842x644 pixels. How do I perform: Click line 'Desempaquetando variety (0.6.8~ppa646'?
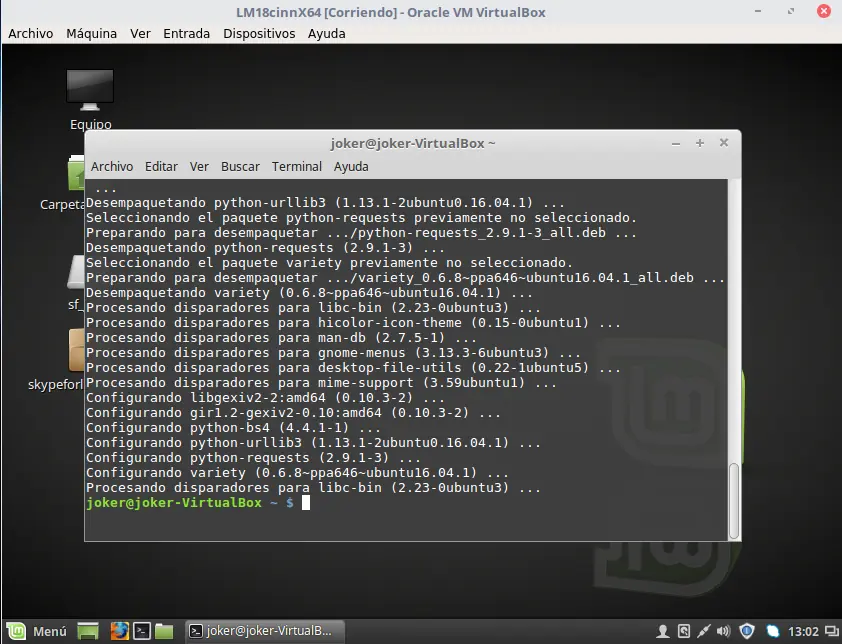click(x=309, y=293)
